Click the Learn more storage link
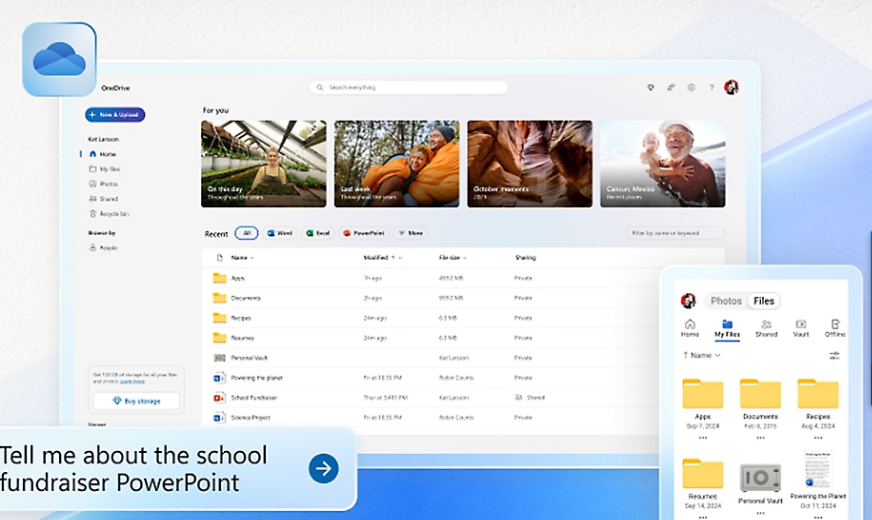Image resolution: width=872 pixels, height=520 pixels. coord(132,382)
